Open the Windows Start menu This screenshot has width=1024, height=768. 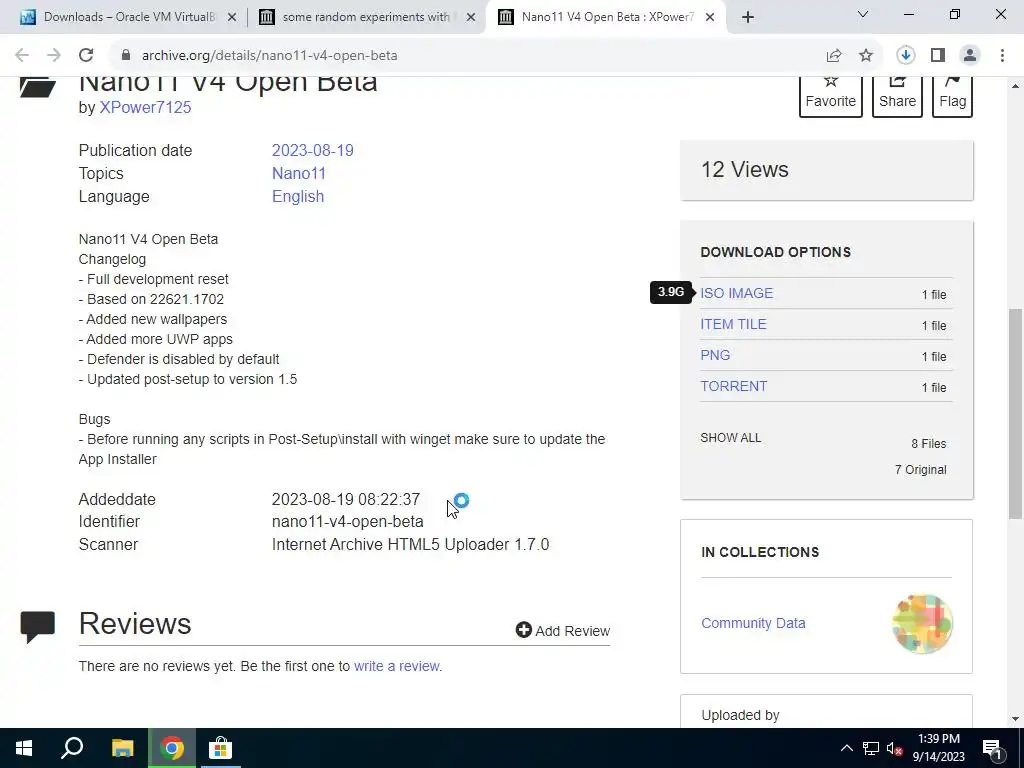point(24,748)
